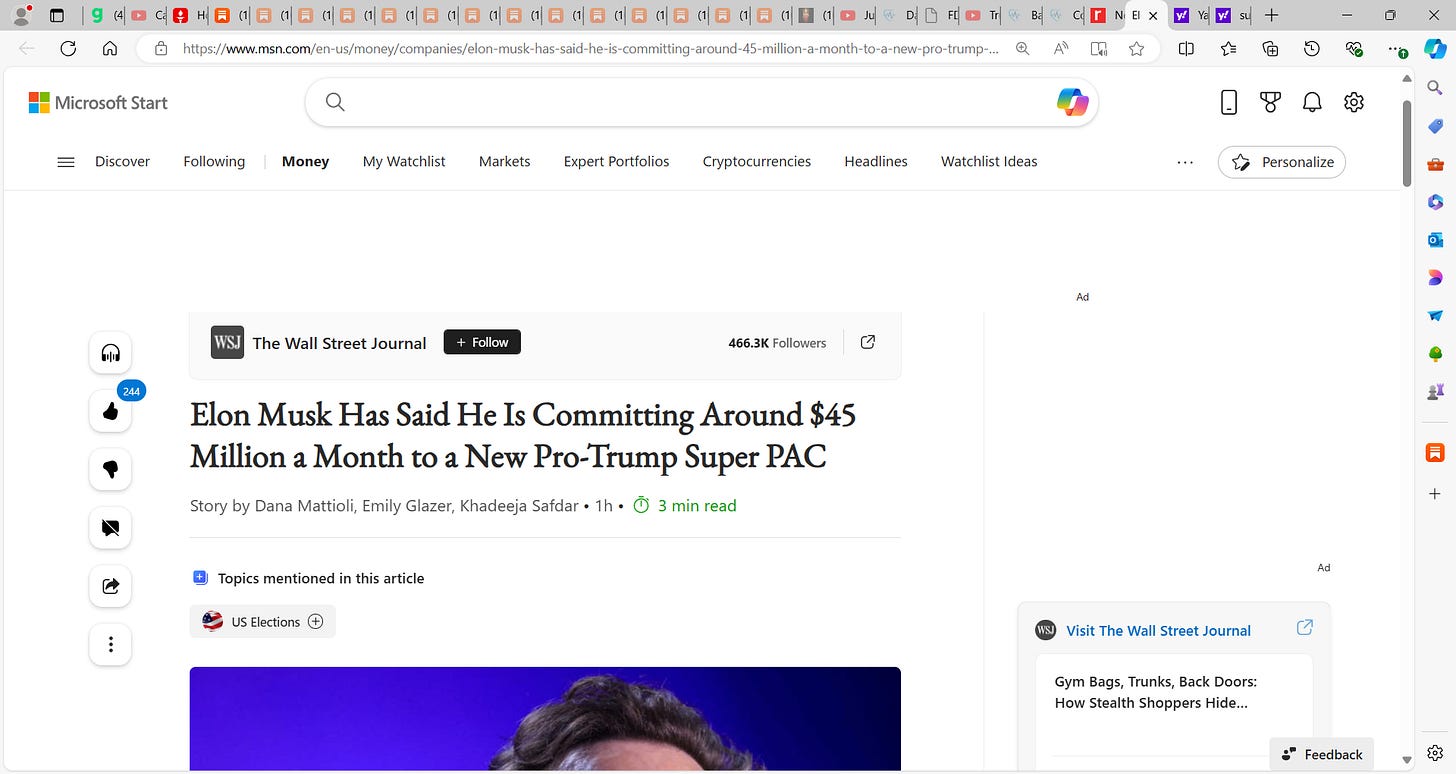The width and height of the screenshot is (1456, 774).
Task: Open sidebar paper plane Drop icon
Action: pos(1435,316)
